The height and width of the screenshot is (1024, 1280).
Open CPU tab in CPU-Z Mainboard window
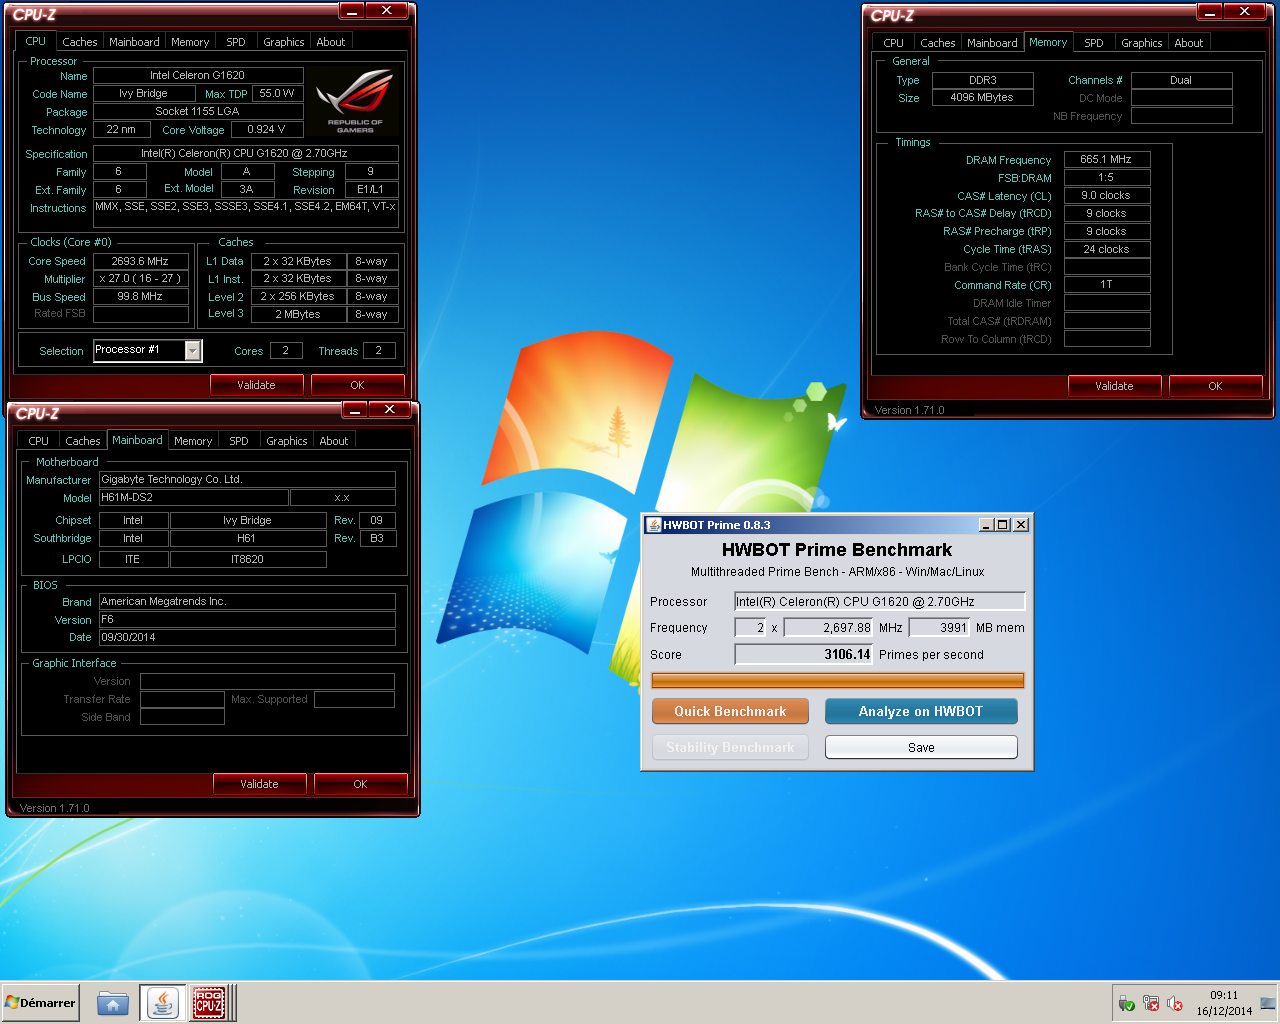(x=38, y=441)
